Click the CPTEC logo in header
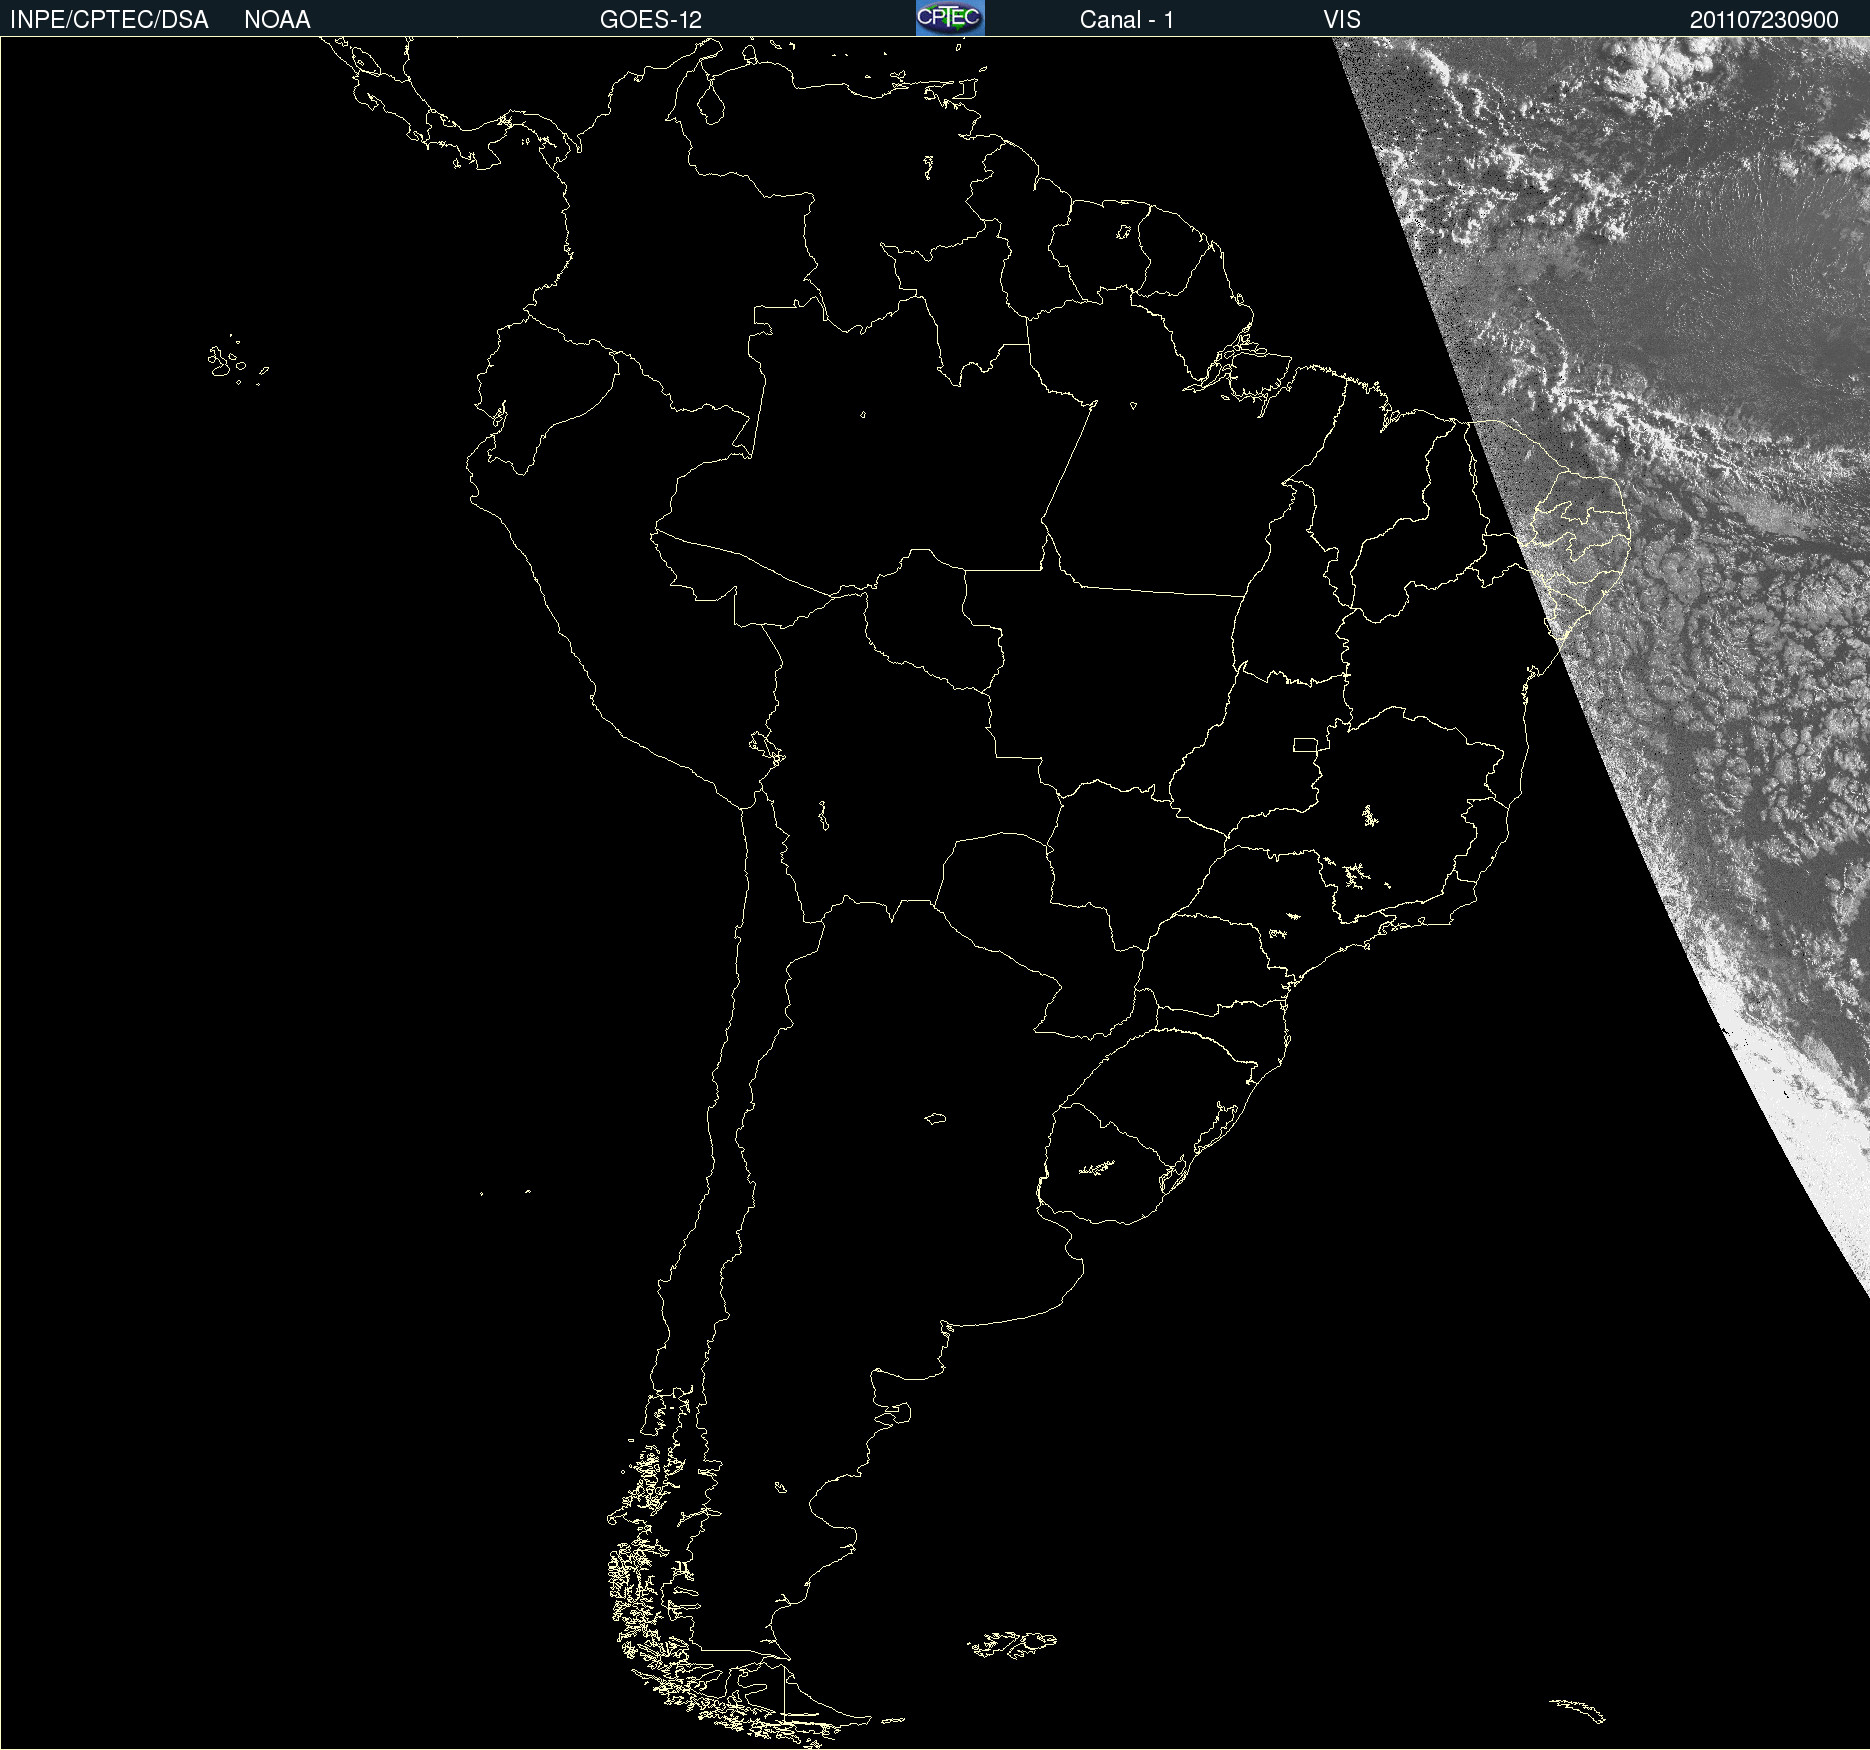 point(950,18)
